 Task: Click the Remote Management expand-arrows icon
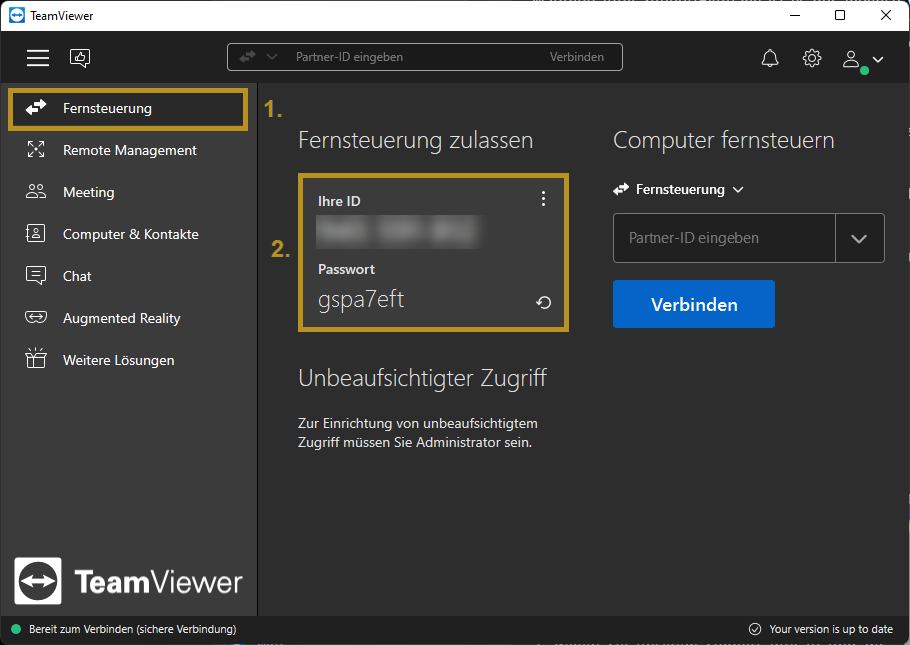pos(36,150)
